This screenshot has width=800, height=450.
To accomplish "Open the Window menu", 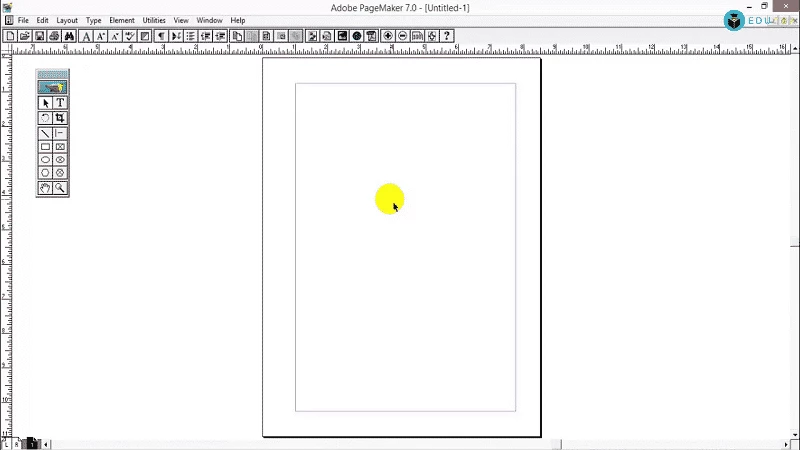I will click(209, 20).
